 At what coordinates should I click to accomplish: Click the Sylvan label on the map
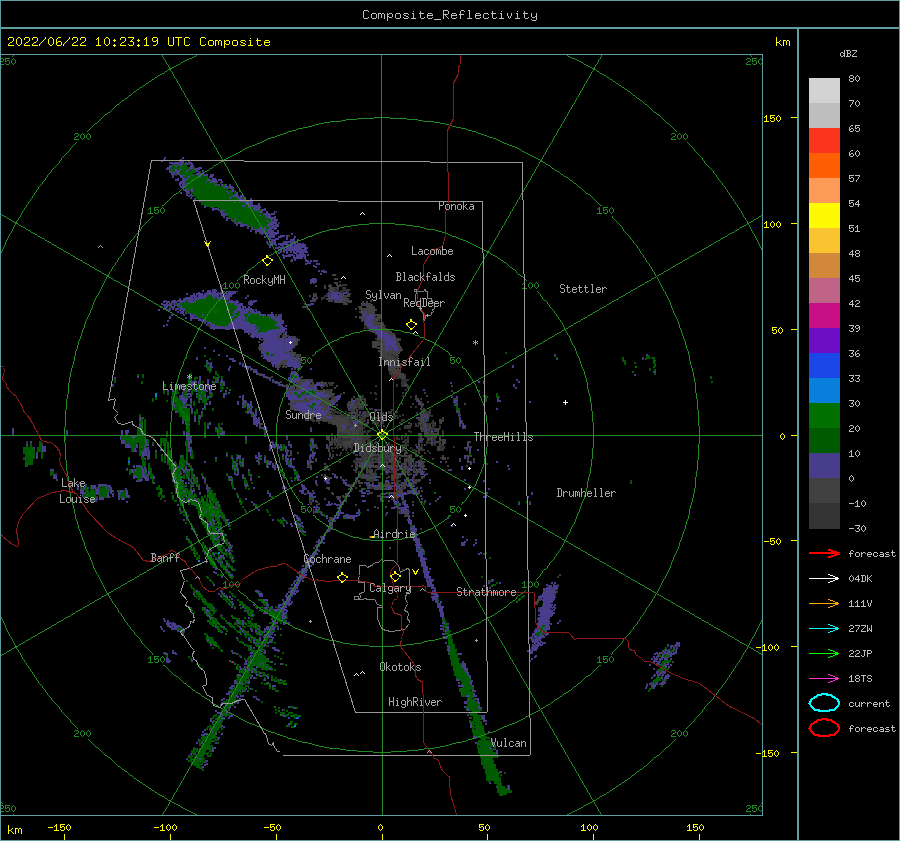pyautogui.click(x=383, y=295)
